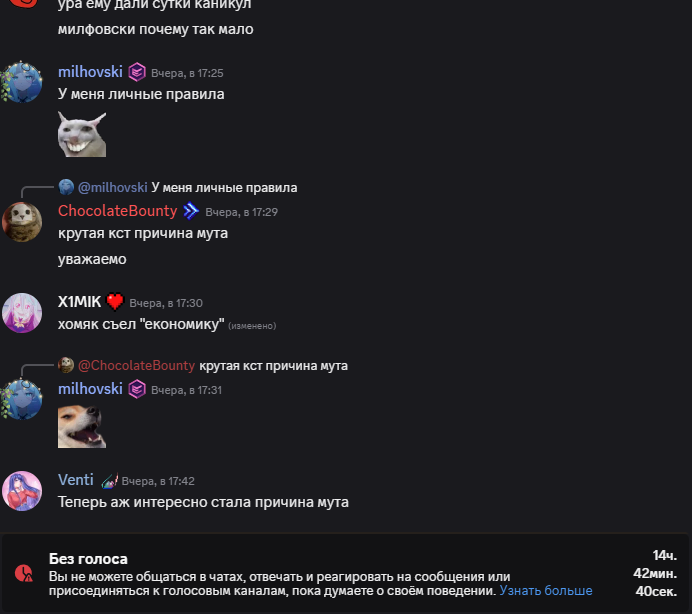Open ChocolateBounty's profile avatar
The width and height of the screenshot is (692, 614).
pos(22,222)
